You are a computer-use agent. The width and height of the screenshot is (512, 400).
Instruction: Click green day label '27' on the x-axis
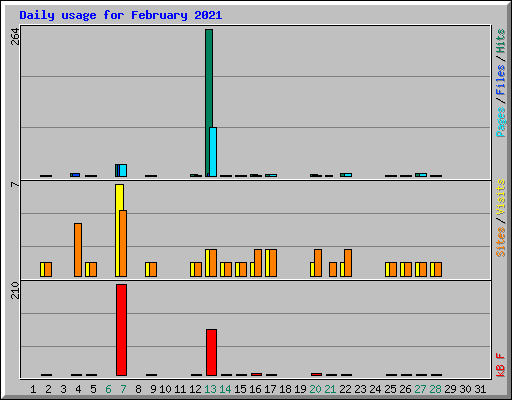pos(420,389)
